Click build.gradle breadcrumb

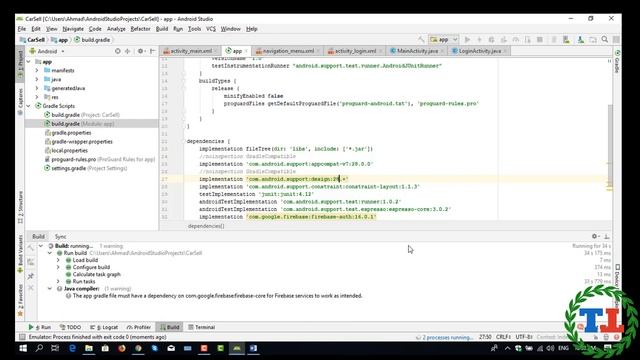92,40
